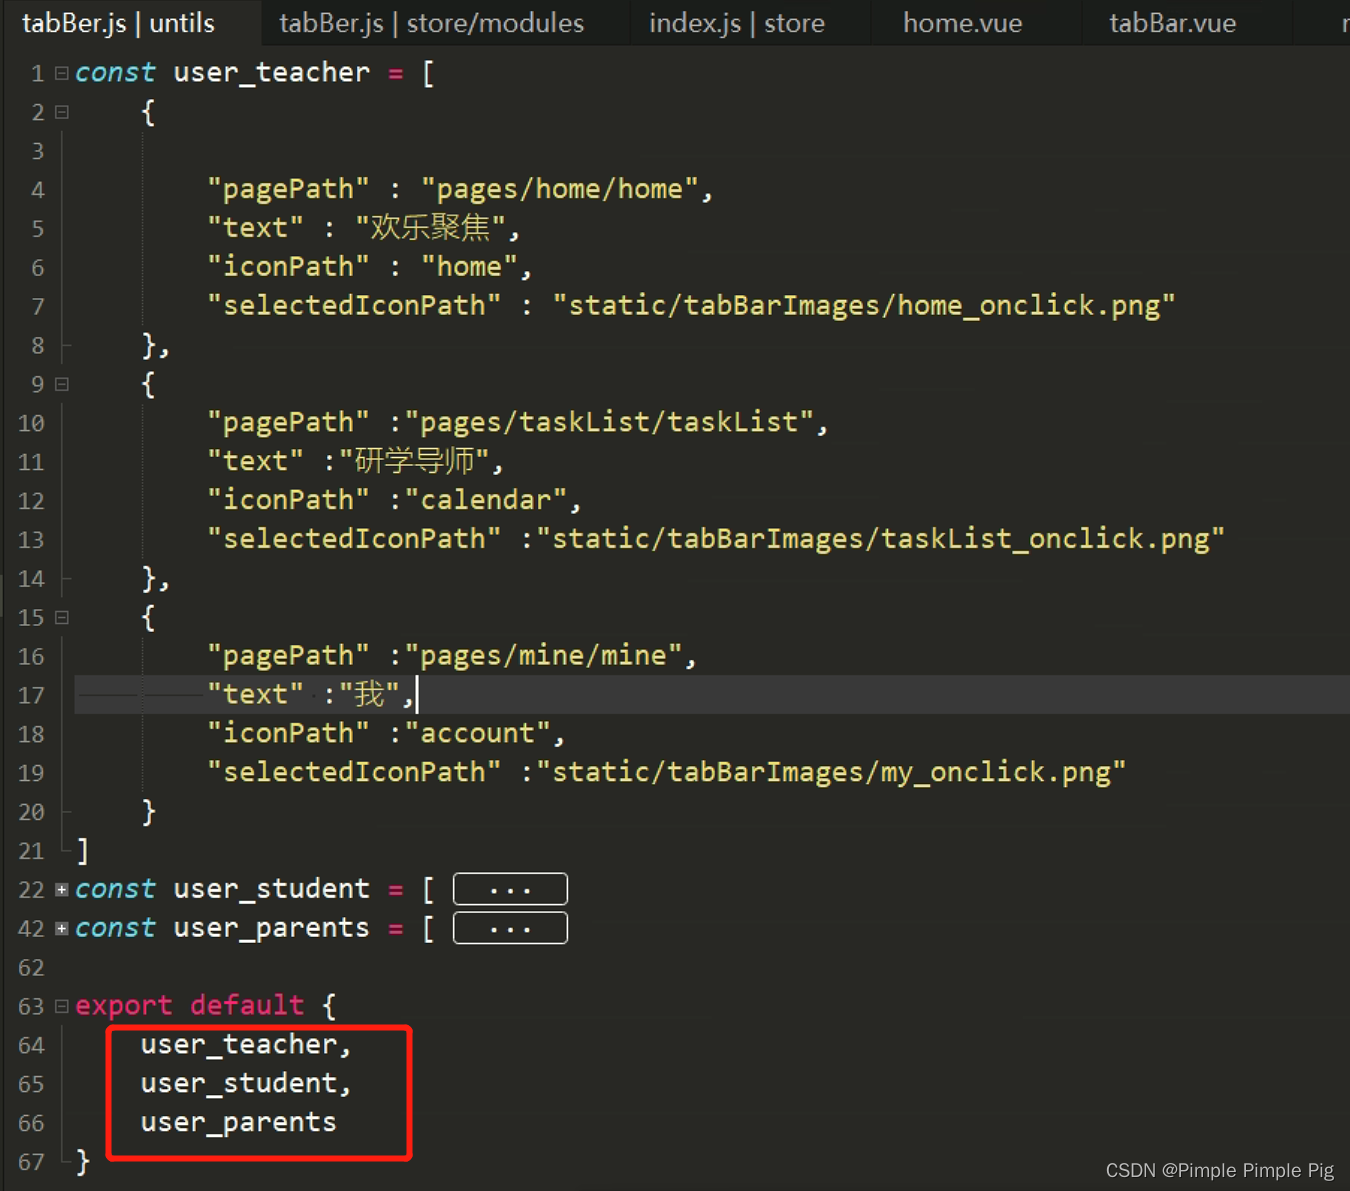
Task: Click the text "pages/home/home"
Action: point(559,188)
